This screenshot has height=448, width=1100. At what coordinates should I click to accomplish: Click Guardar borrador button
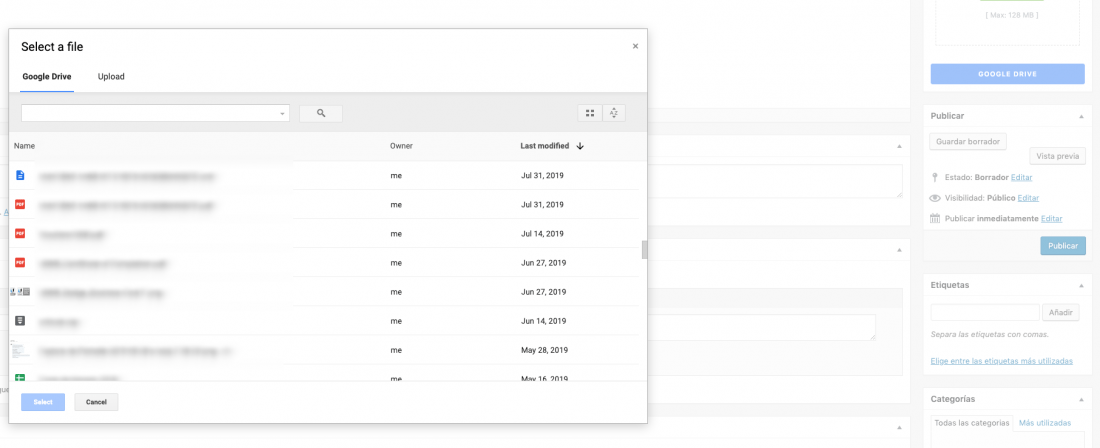[968, 141]
